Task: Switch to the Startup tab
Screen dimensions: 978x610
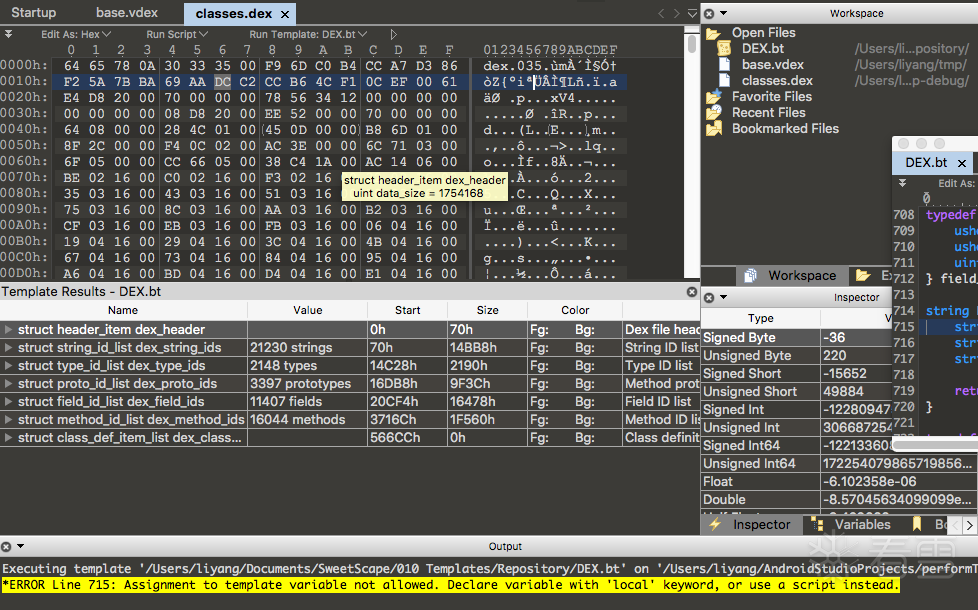Action: [x=34, y=13]
